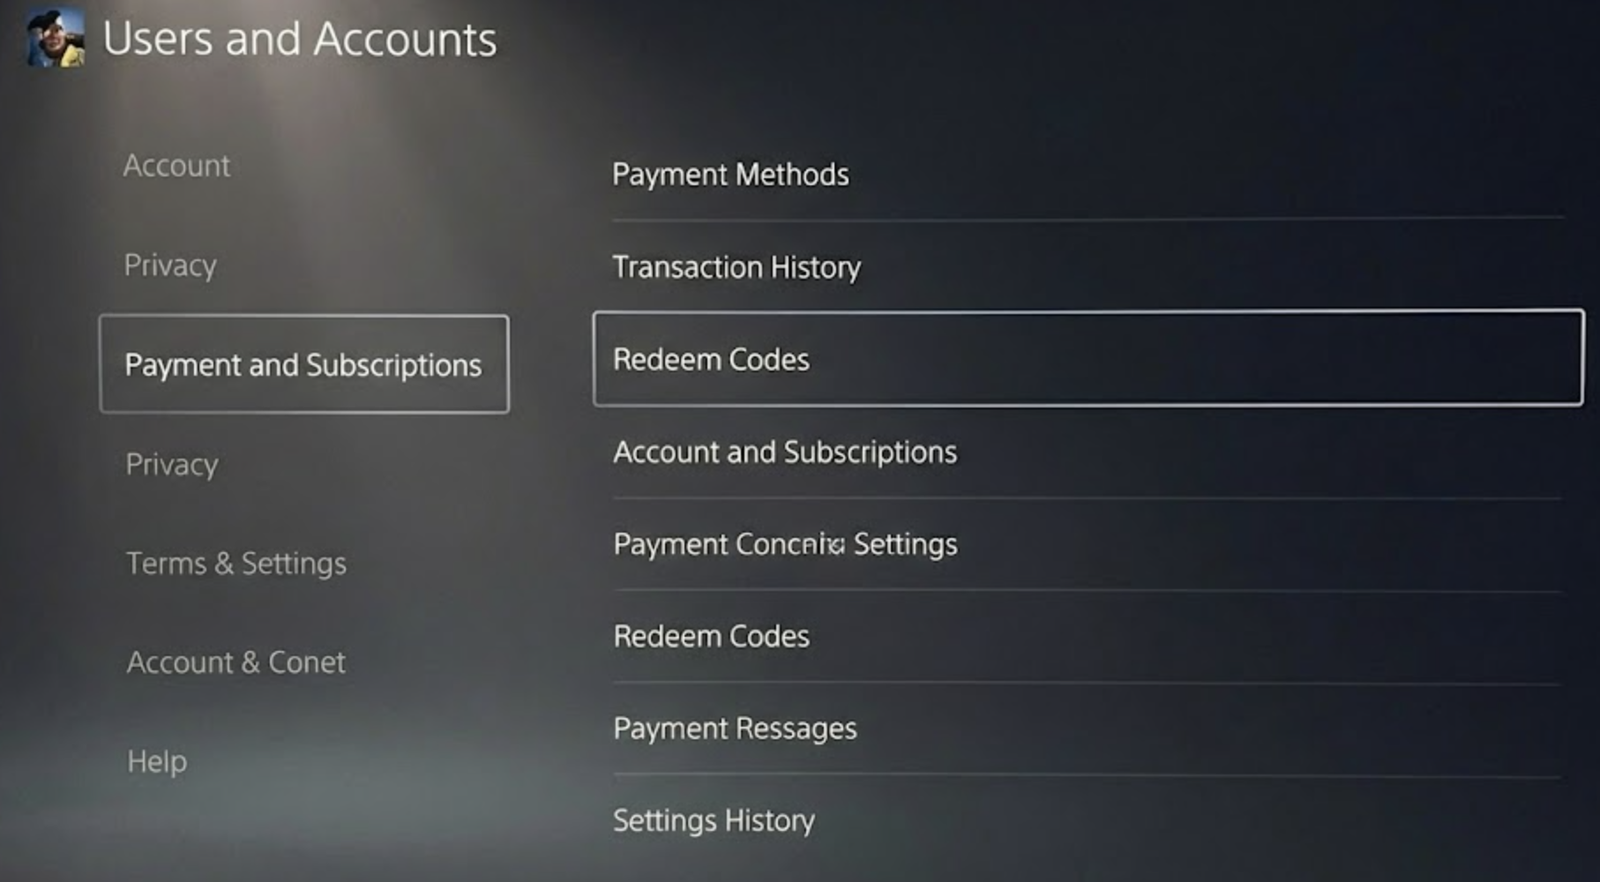View Settings History
Viewport: 1600px width, 882px height.
pos(714,820)
